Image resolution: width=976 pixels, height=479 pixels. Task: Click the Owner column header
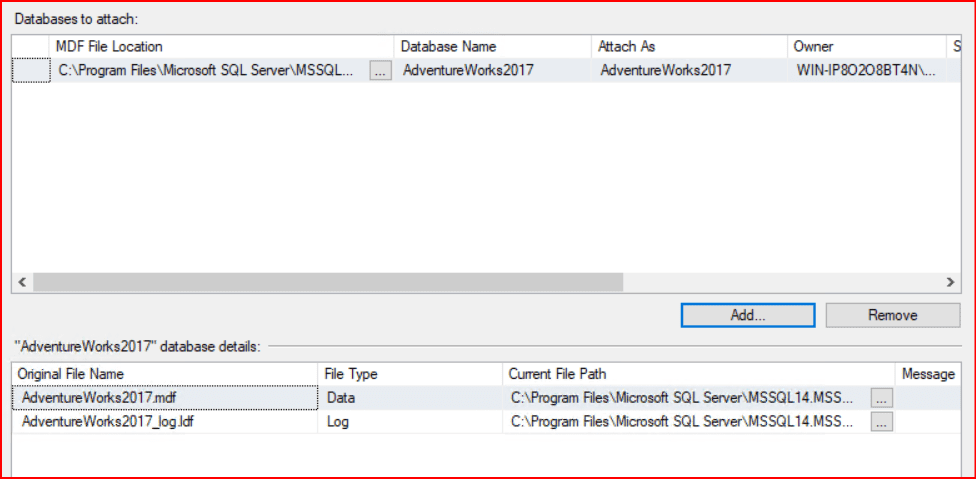click(x=864, y=46)
